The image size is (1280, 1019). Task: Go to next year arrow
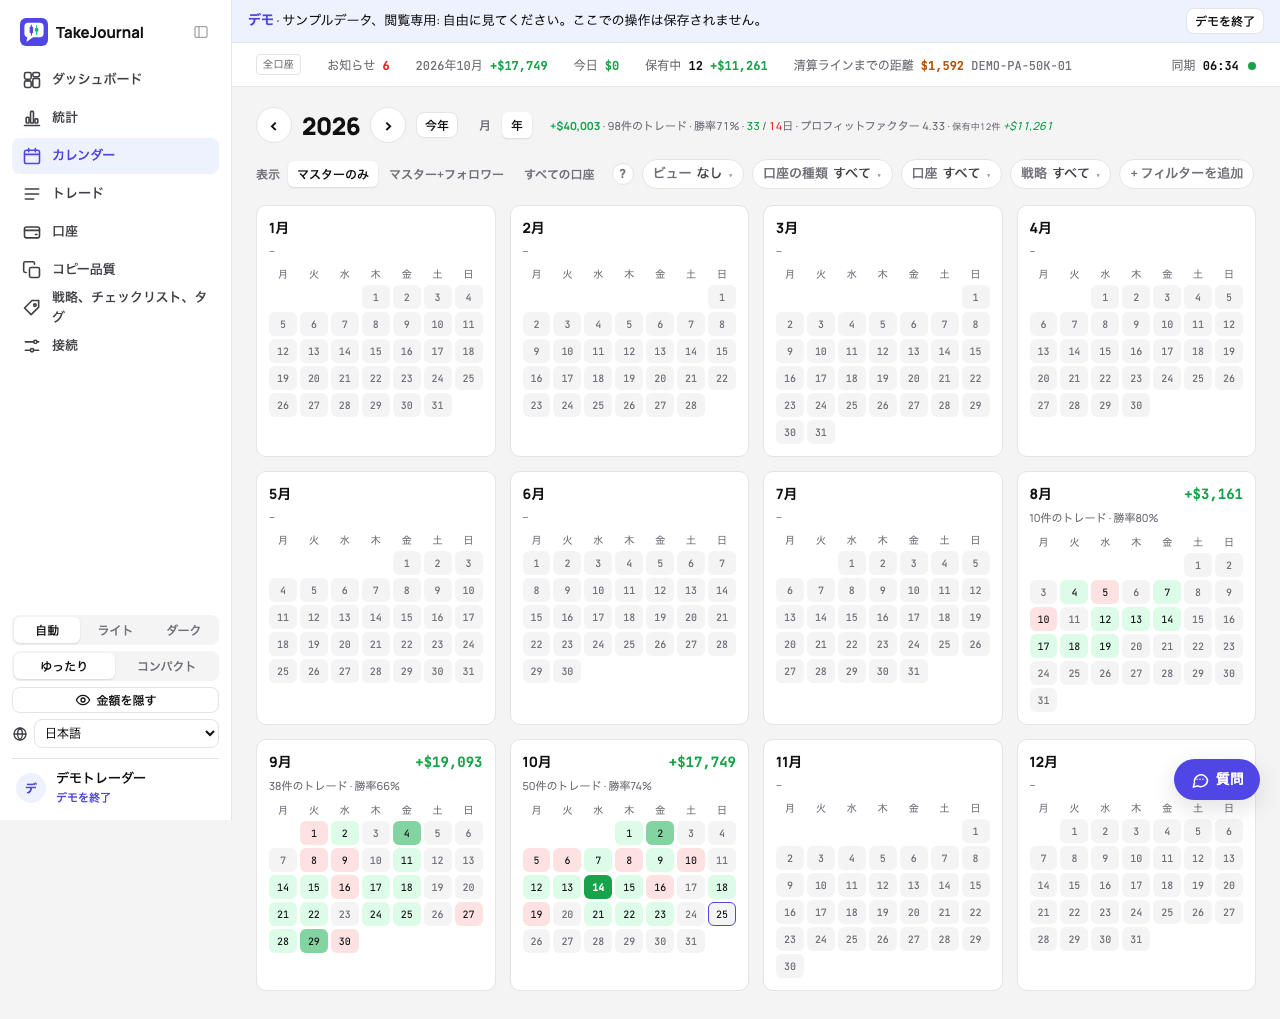(x=388, y=126)
